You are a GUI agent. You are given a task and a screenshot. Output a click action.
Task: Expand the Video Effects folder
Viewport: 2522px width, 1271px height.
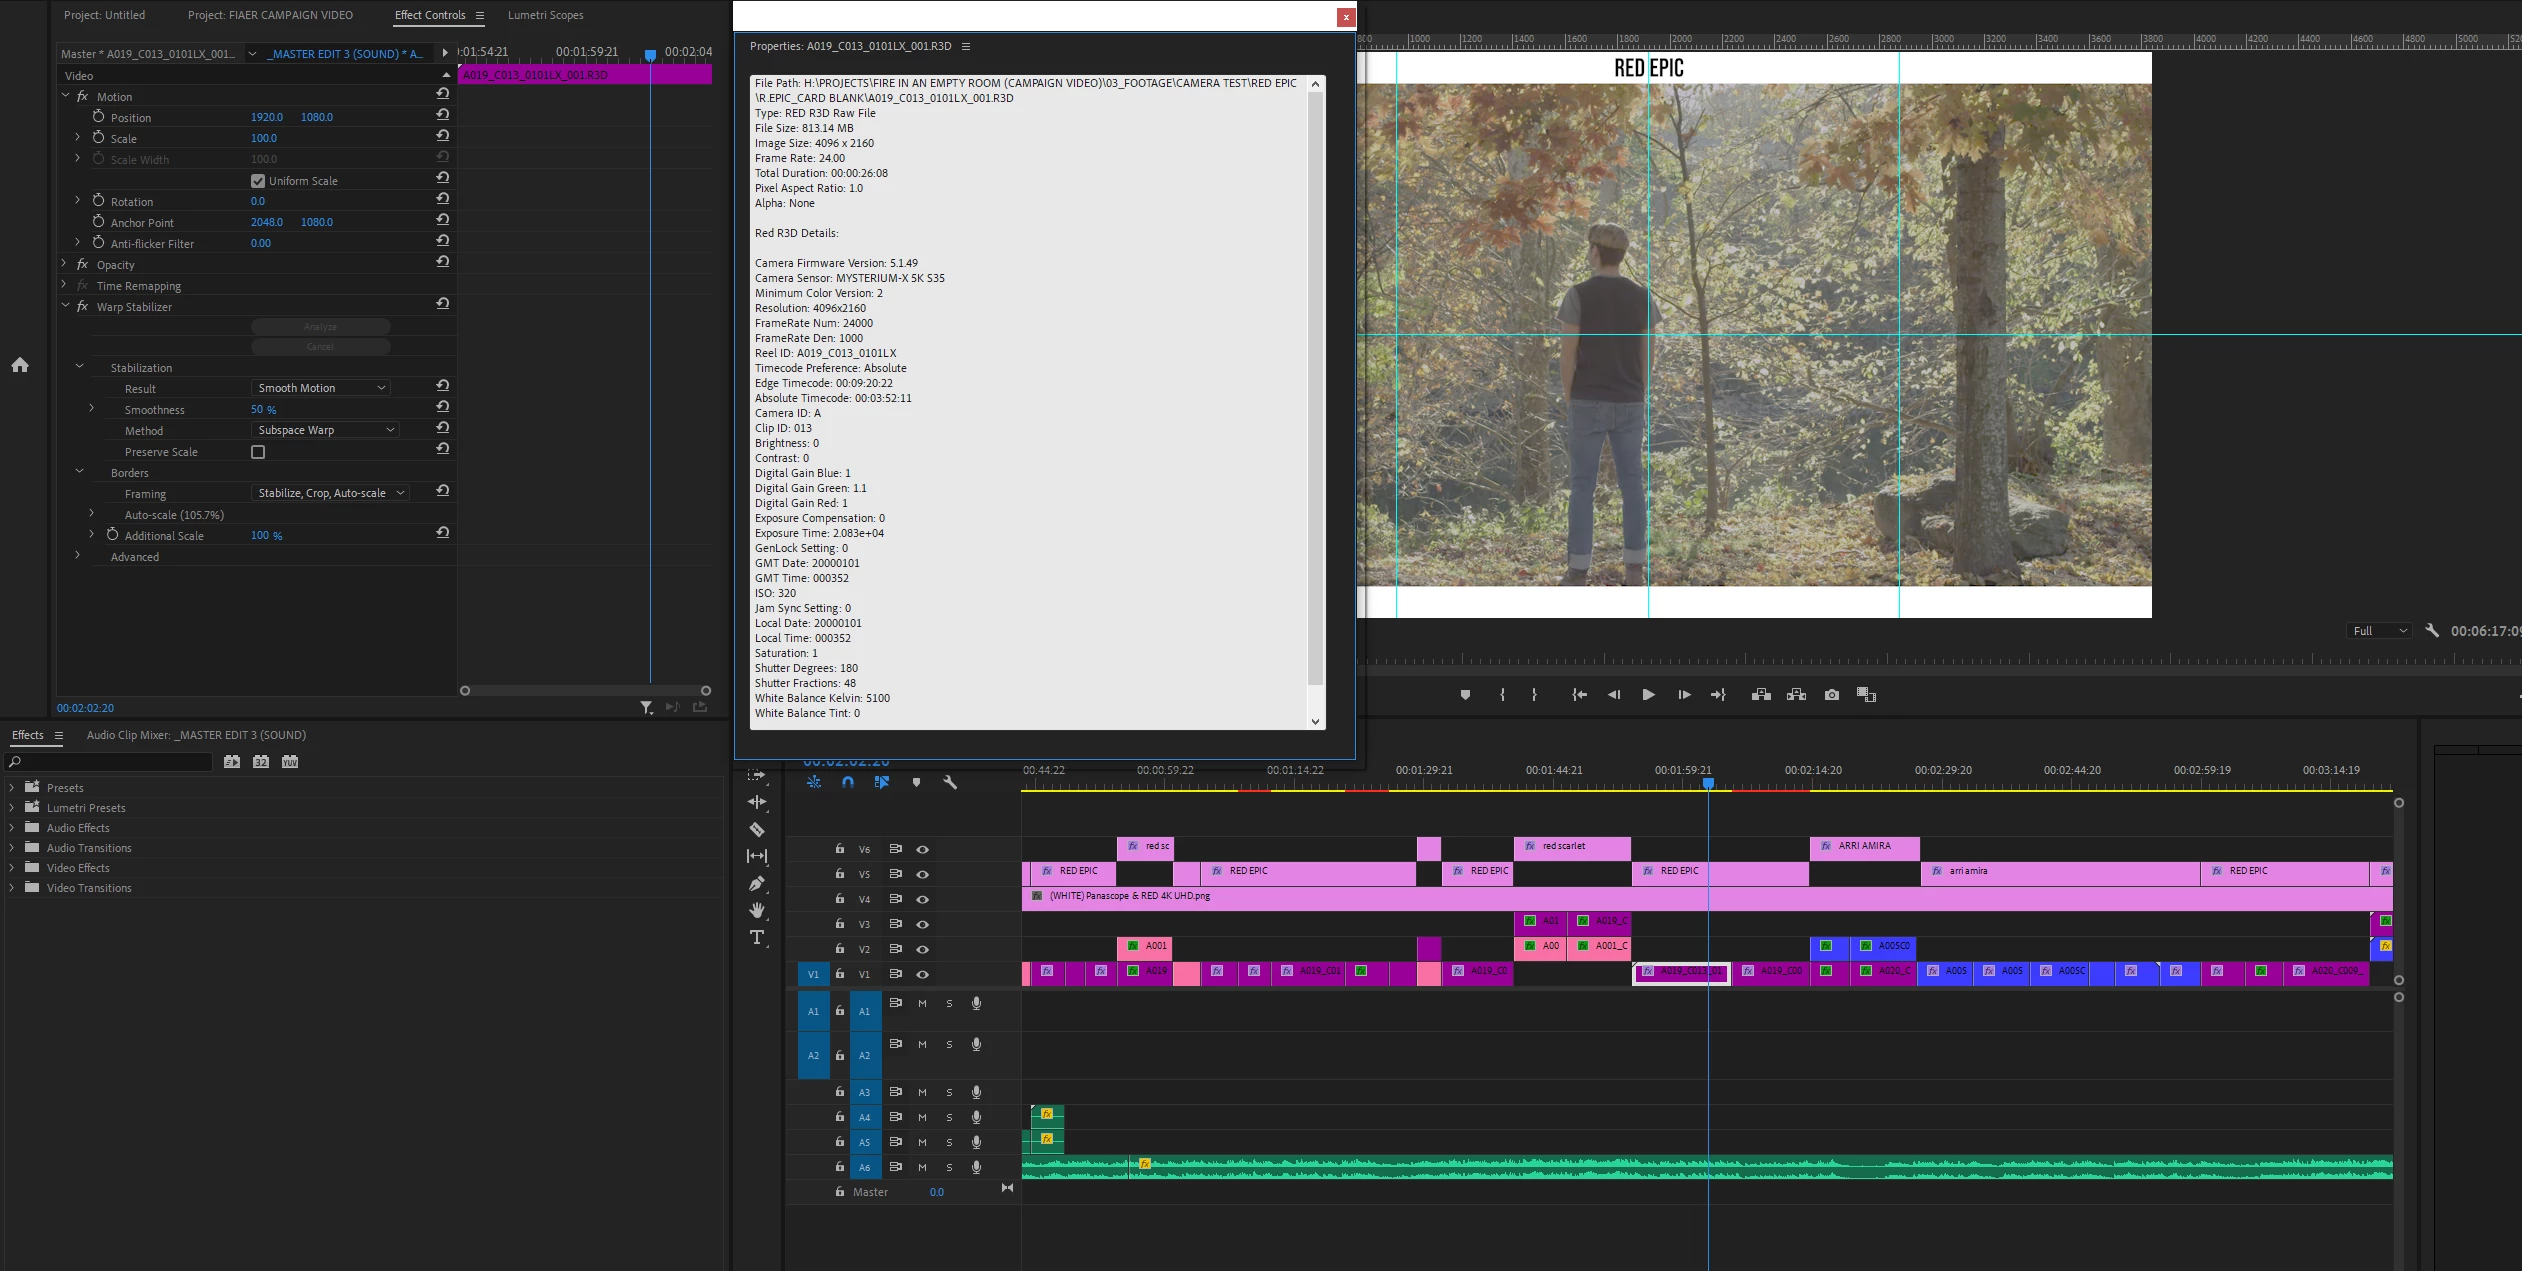coord(12,868)
